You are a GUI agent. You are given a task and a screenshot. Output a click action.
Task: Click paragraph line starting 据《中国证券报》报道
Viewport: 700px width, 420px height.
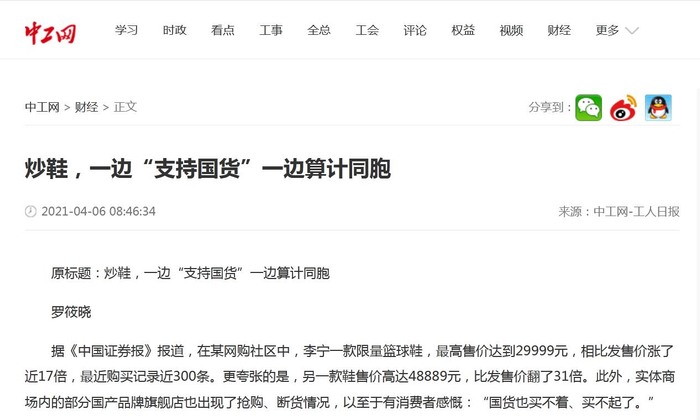click(x=362, y=351)
